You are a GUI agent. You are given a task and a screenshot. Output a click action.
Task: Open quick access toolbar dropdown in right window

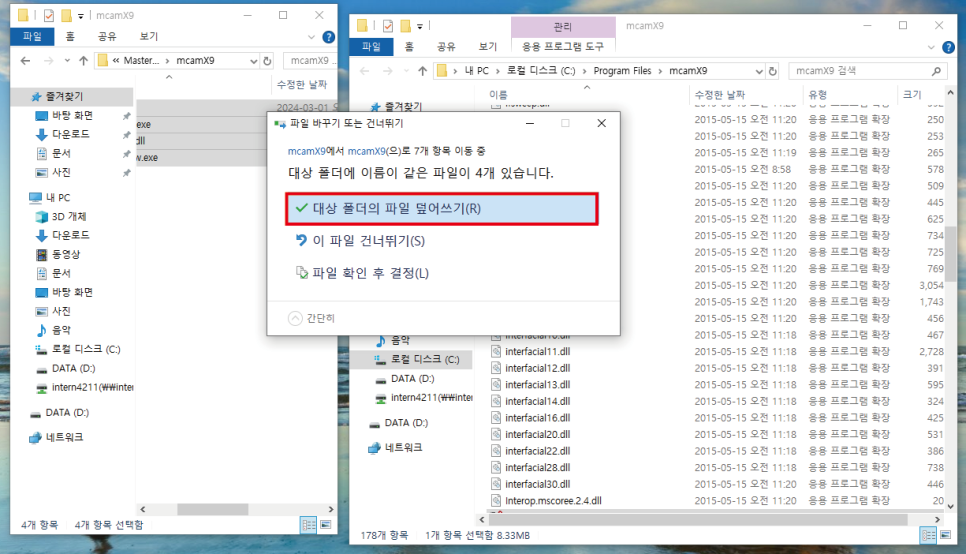pos(420,26)
